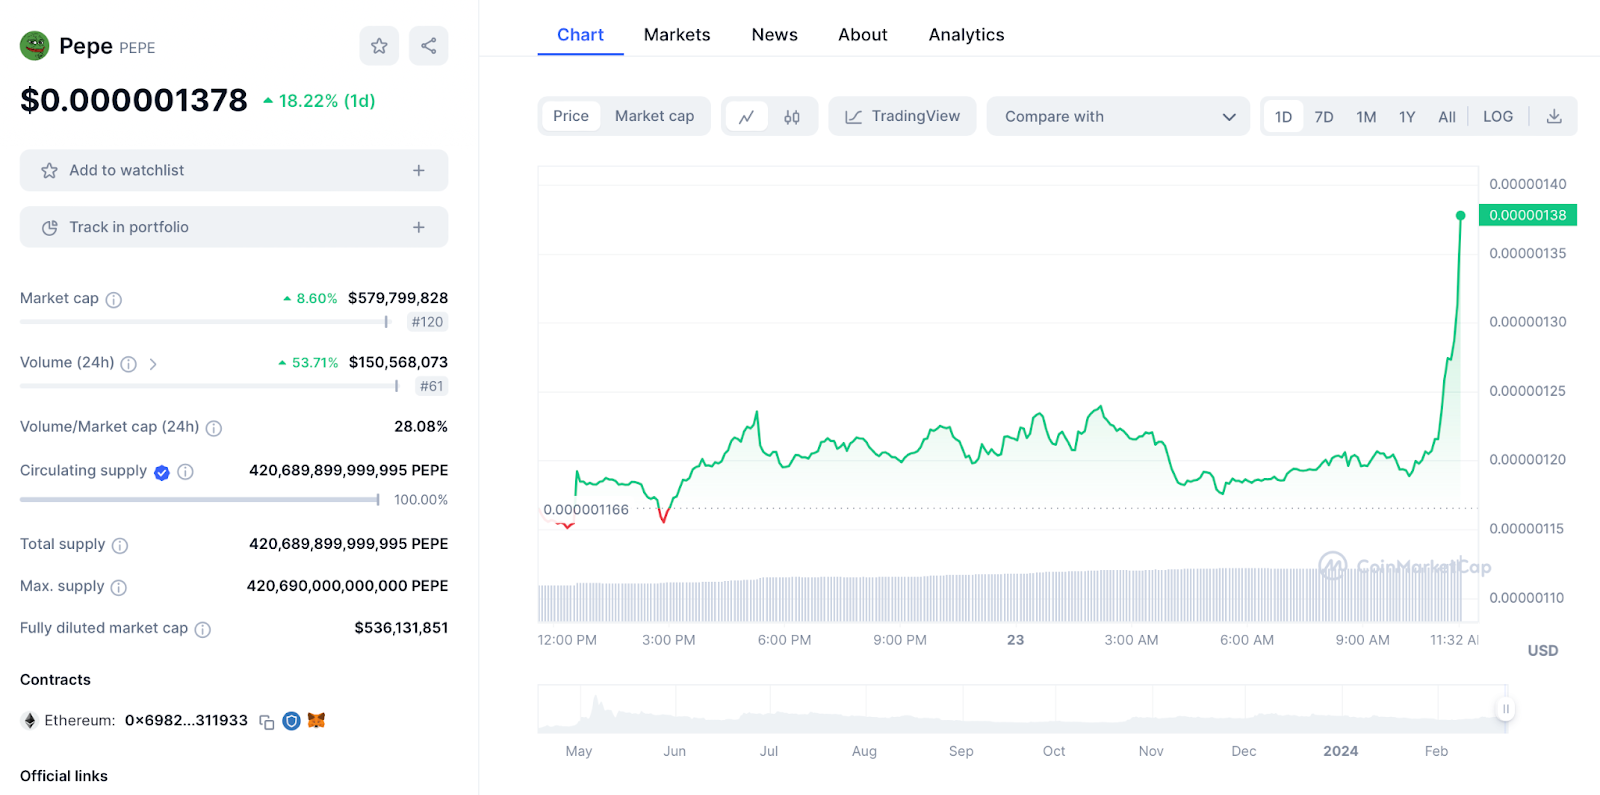
Task: Open Circulating supply info icon
Action: click(185, 472)
